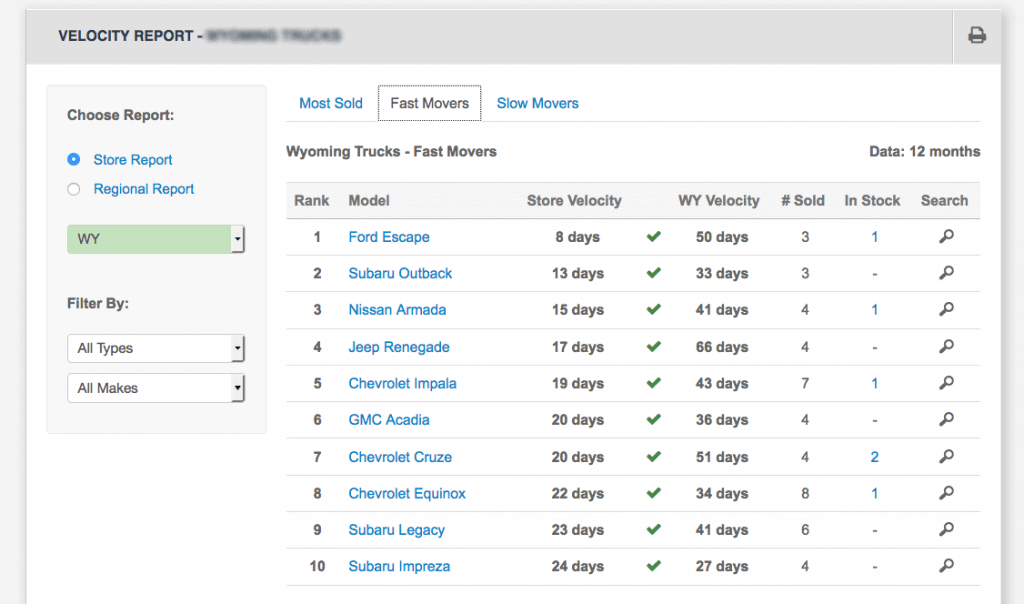Open the Chevrolet Cruze model link
The image size is (1024, 604).
coord(400,457)
